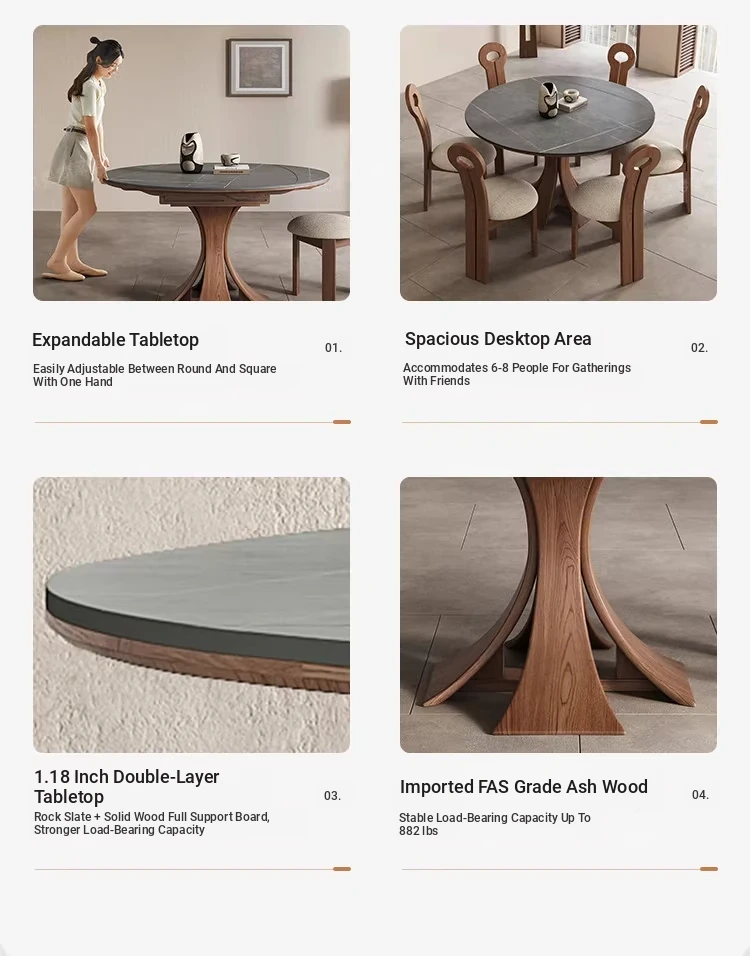Open the woman adjusting tabletop photo

pyautogui.click(x=191, y=163)
